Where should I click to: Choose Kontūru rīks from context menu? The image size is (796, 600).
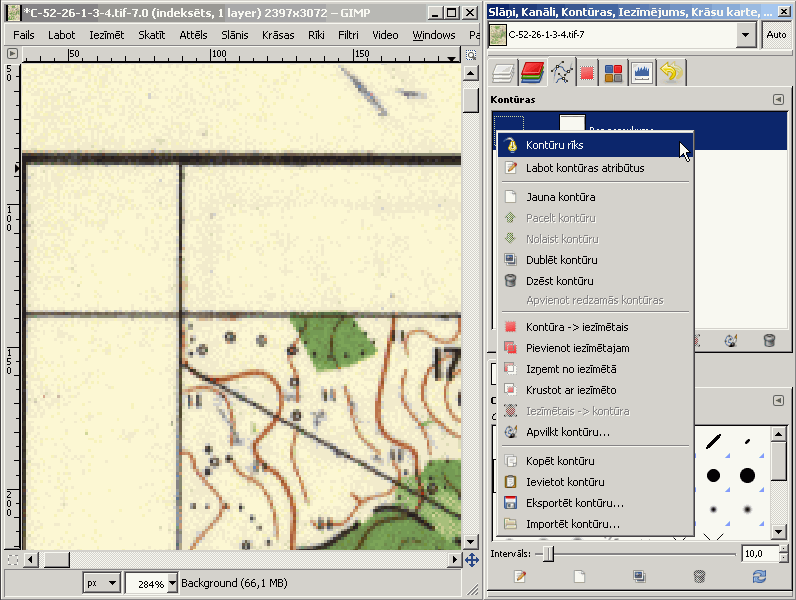pyautogui.click(x=595, y=145)
